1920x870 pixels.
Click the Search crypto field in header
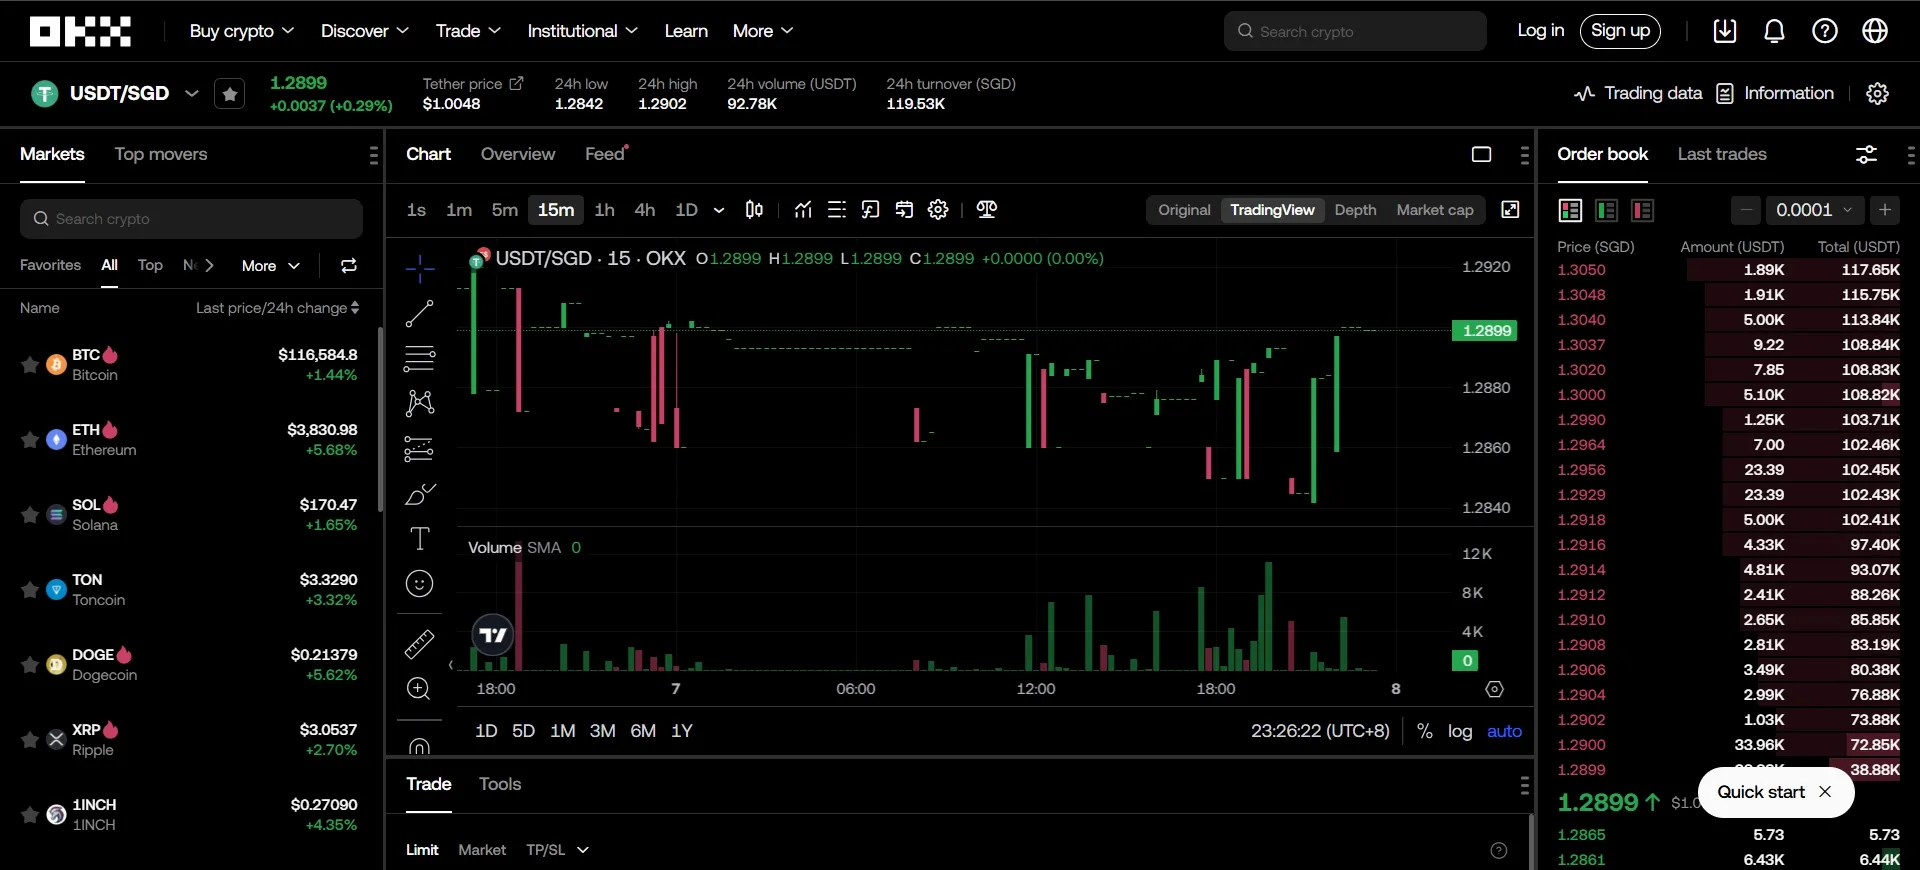pyautogui.click(x=1355, y=31)
